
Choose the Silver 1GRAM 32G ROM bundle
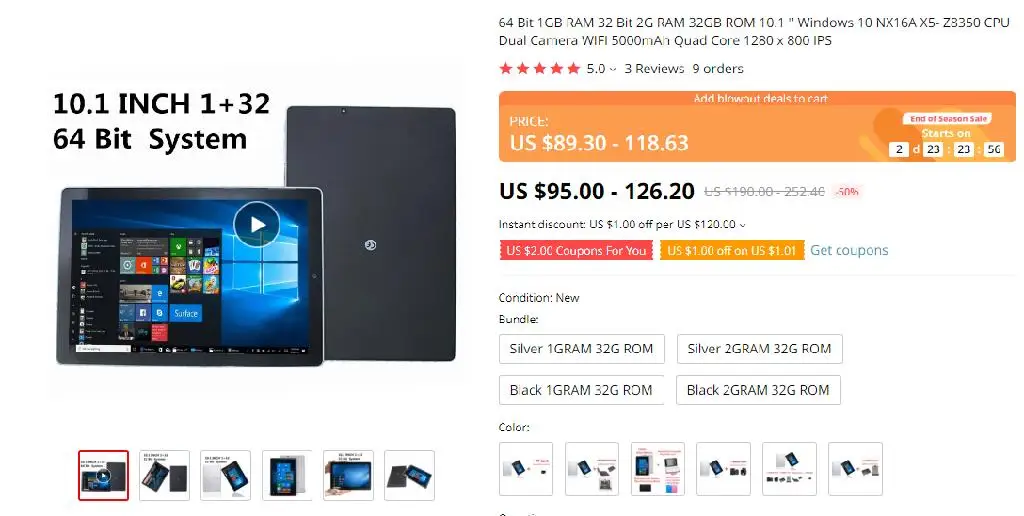click(581, 349)
